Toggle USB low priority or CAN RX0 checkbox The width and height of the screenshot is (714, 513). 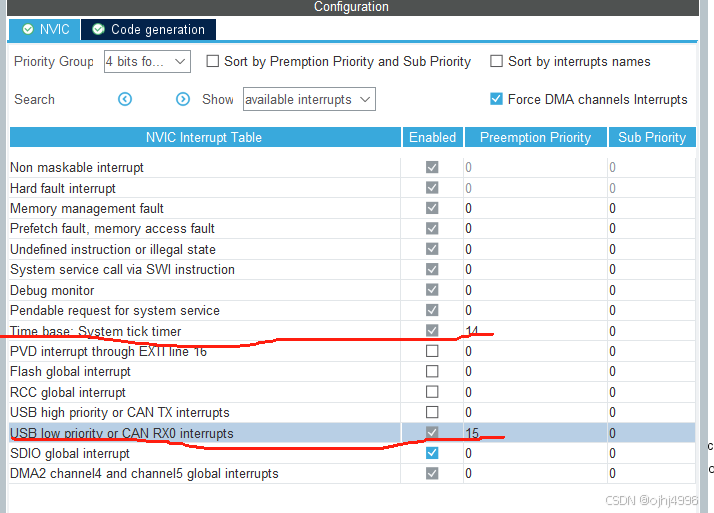(432, 432)
